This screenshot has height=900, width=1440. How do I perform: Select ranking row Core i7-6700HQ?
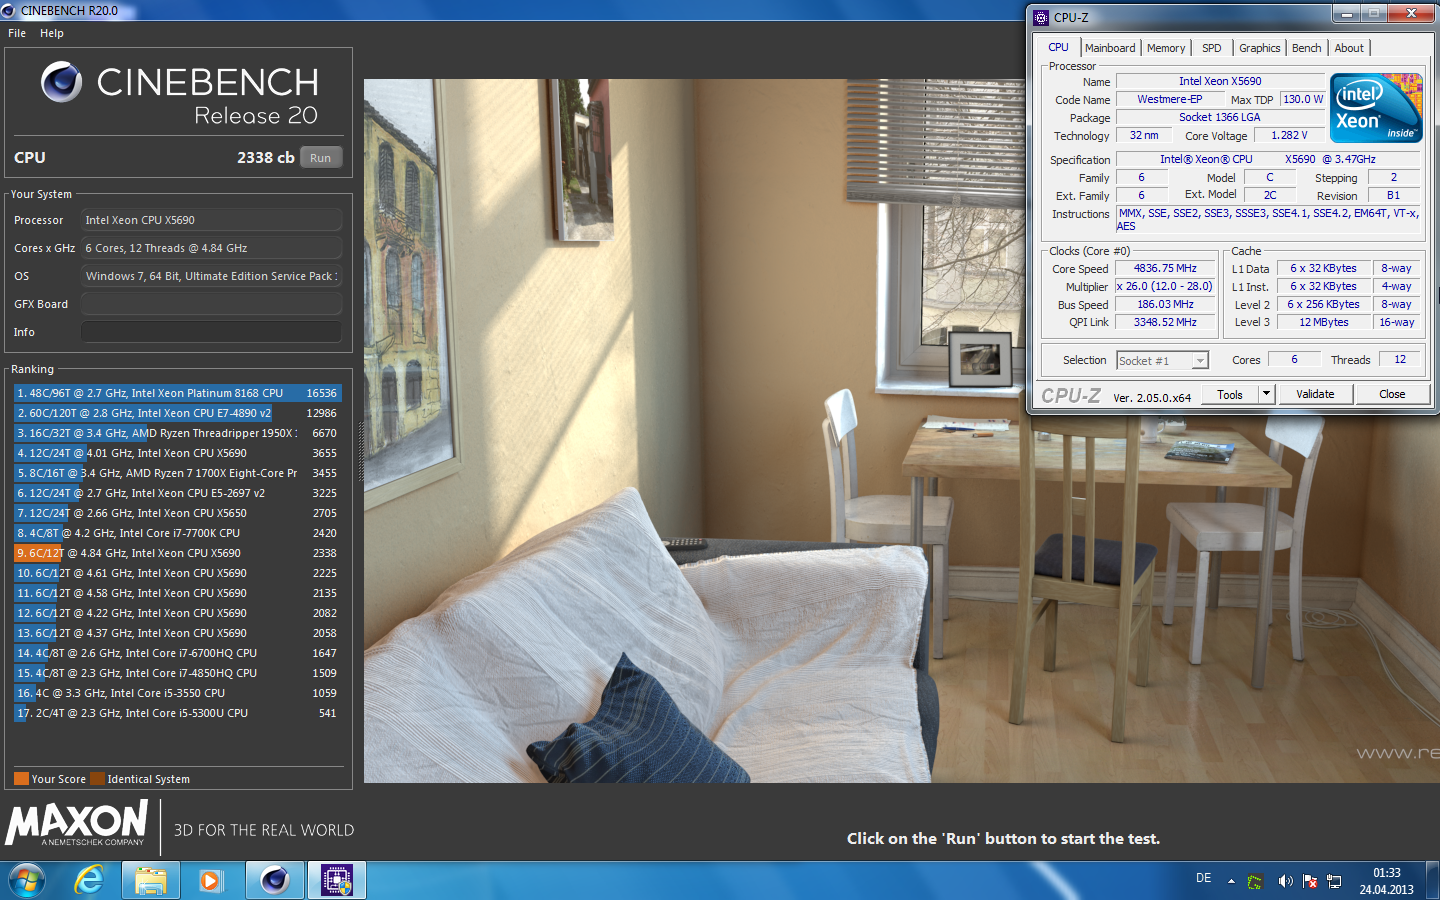pyautogui.click(x=177, y=653)
